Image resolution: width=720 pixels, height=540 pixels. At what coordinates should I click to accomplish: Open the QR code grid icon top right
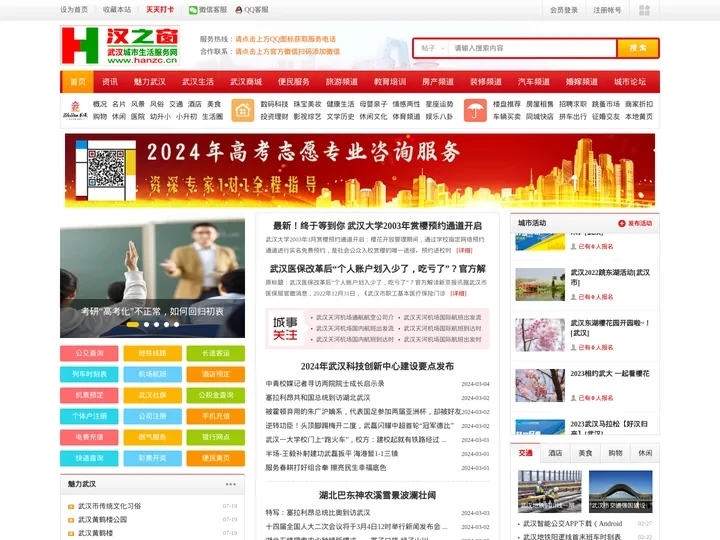tap(644, 10)
